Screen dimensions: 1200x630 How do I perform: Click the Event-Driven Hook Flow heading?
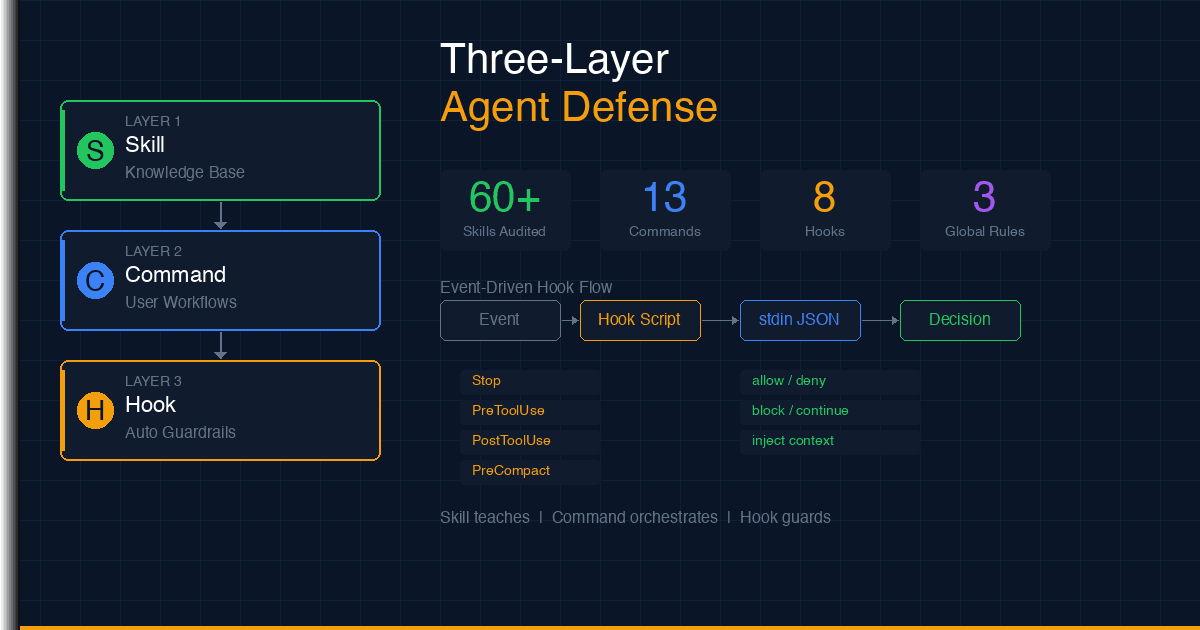pyautogui.click(x=526, y=288)
